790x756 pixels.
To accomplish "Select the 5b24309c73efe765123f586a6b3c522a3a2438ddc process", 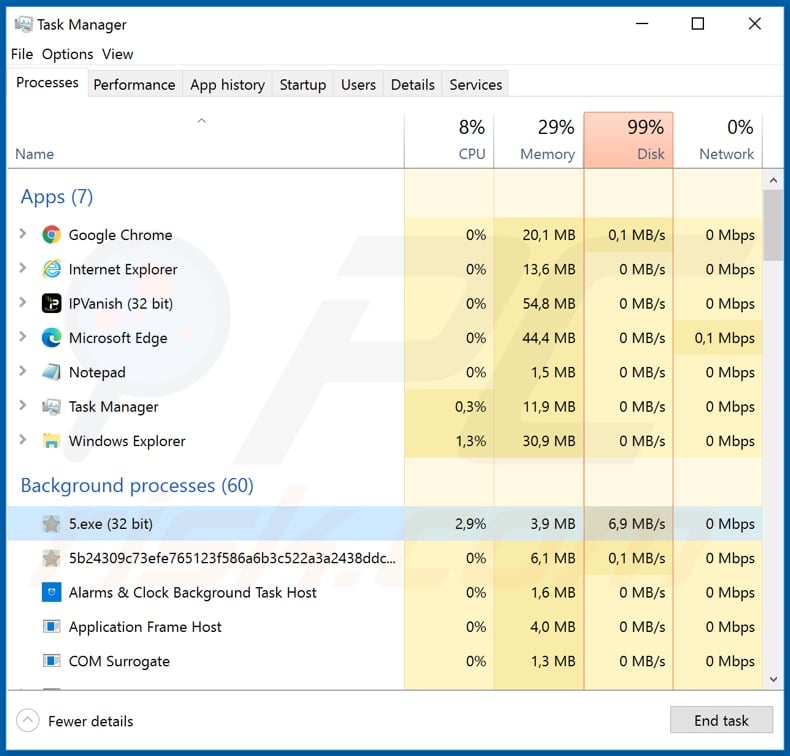I will [385, 558].
